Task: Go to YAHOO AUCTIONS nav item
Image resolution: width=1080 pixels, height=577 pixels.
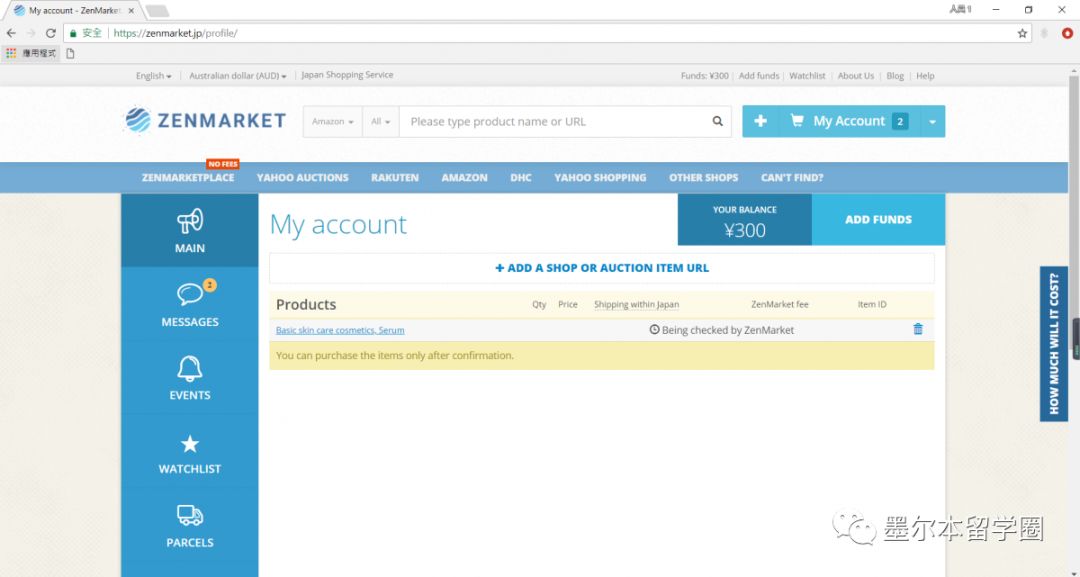Action: pos(302,178)
